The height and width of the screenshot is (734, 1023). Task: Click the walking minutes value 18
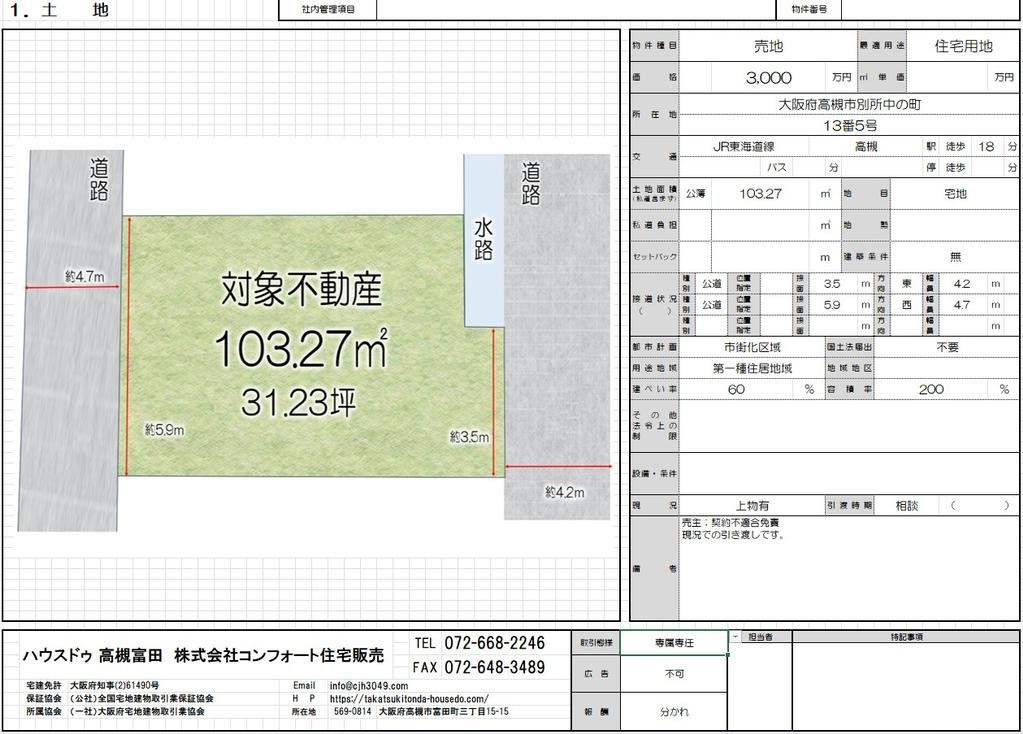[x=986, y=147]
